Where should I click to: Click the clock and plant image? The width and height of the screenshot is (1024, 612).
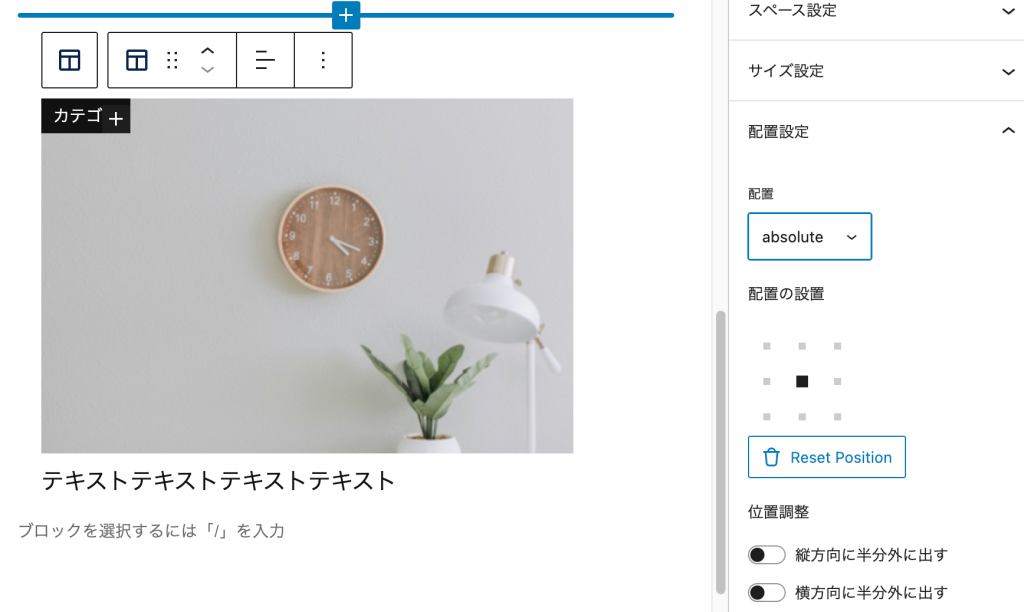pyautogui.click(x=307, y=276)
